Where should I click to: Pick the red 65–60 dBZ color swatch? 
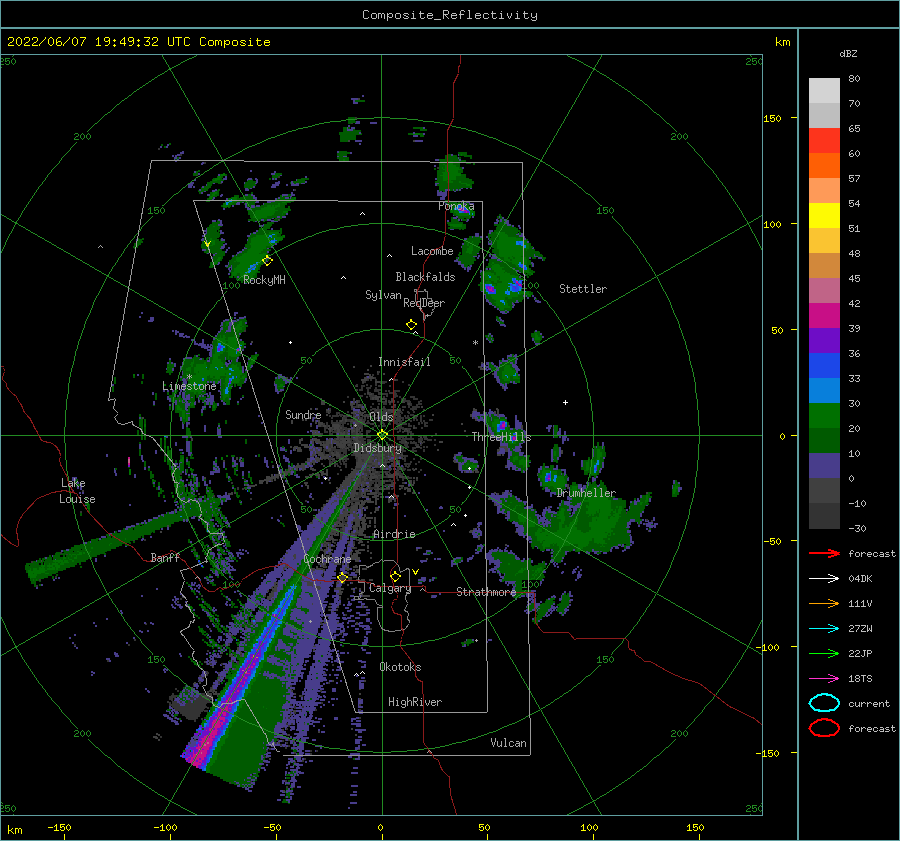(824, 141)
